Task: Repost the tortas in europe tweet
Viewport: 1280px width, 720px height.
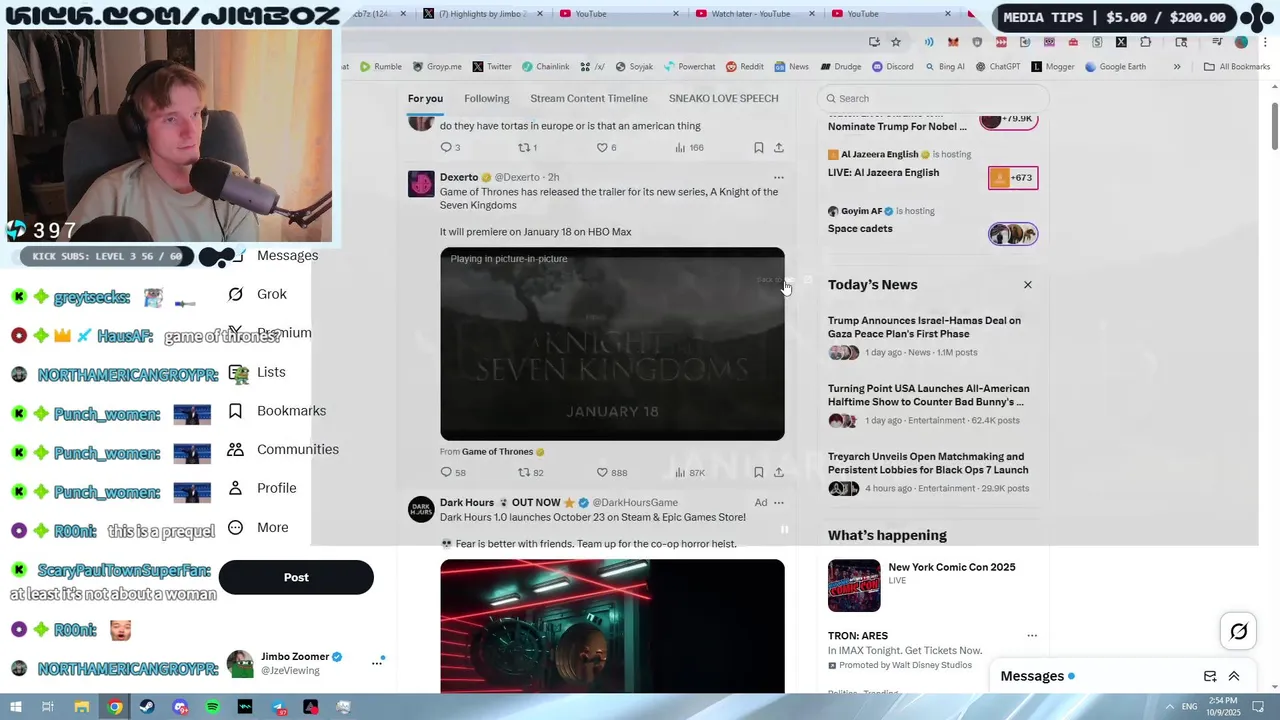Action: [x=527, y=147]
